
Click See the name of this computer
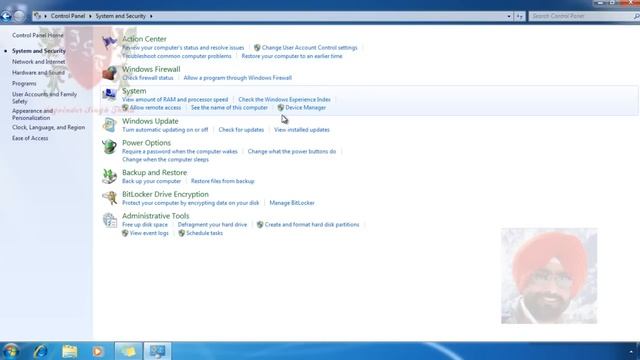[x=229, y=108]
